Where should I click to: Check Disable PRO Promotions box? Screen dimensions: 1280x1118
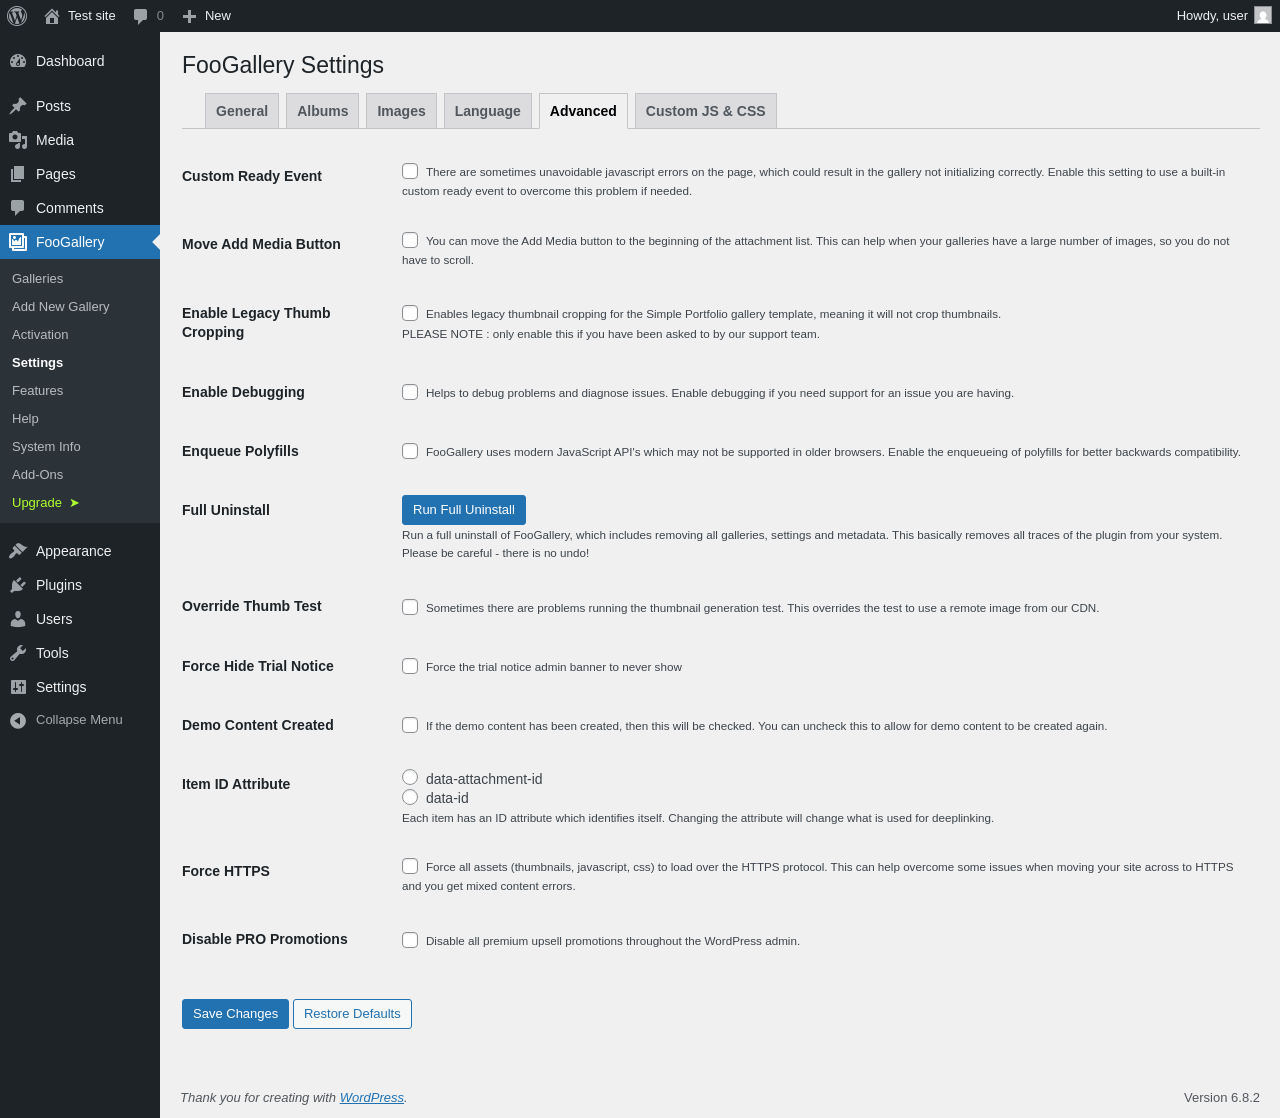click(x=410, y=940)
